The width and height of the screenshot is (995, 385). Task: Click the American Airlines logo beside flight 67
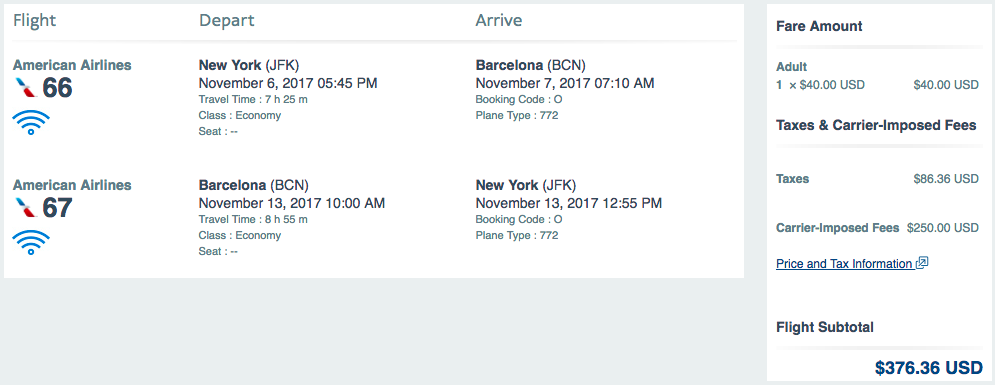pyautogui.click(x=25, y=208)
